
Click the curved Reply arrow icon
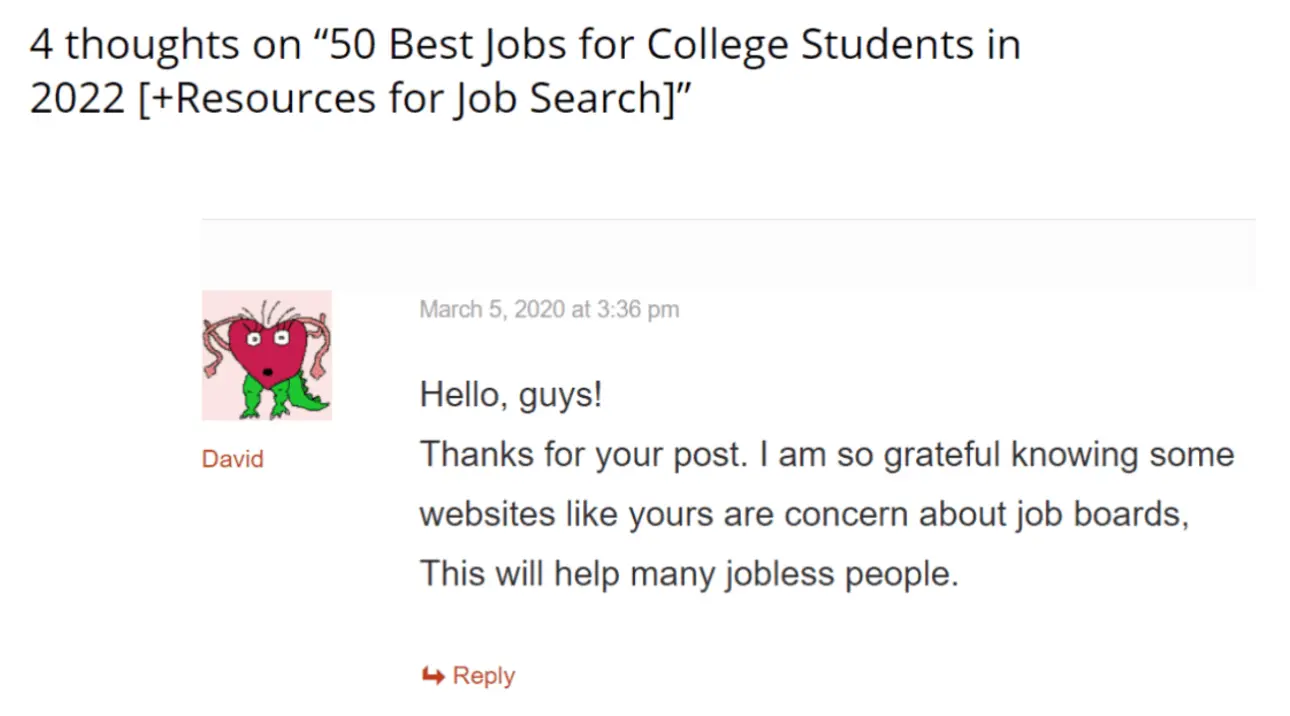[432, 676]
